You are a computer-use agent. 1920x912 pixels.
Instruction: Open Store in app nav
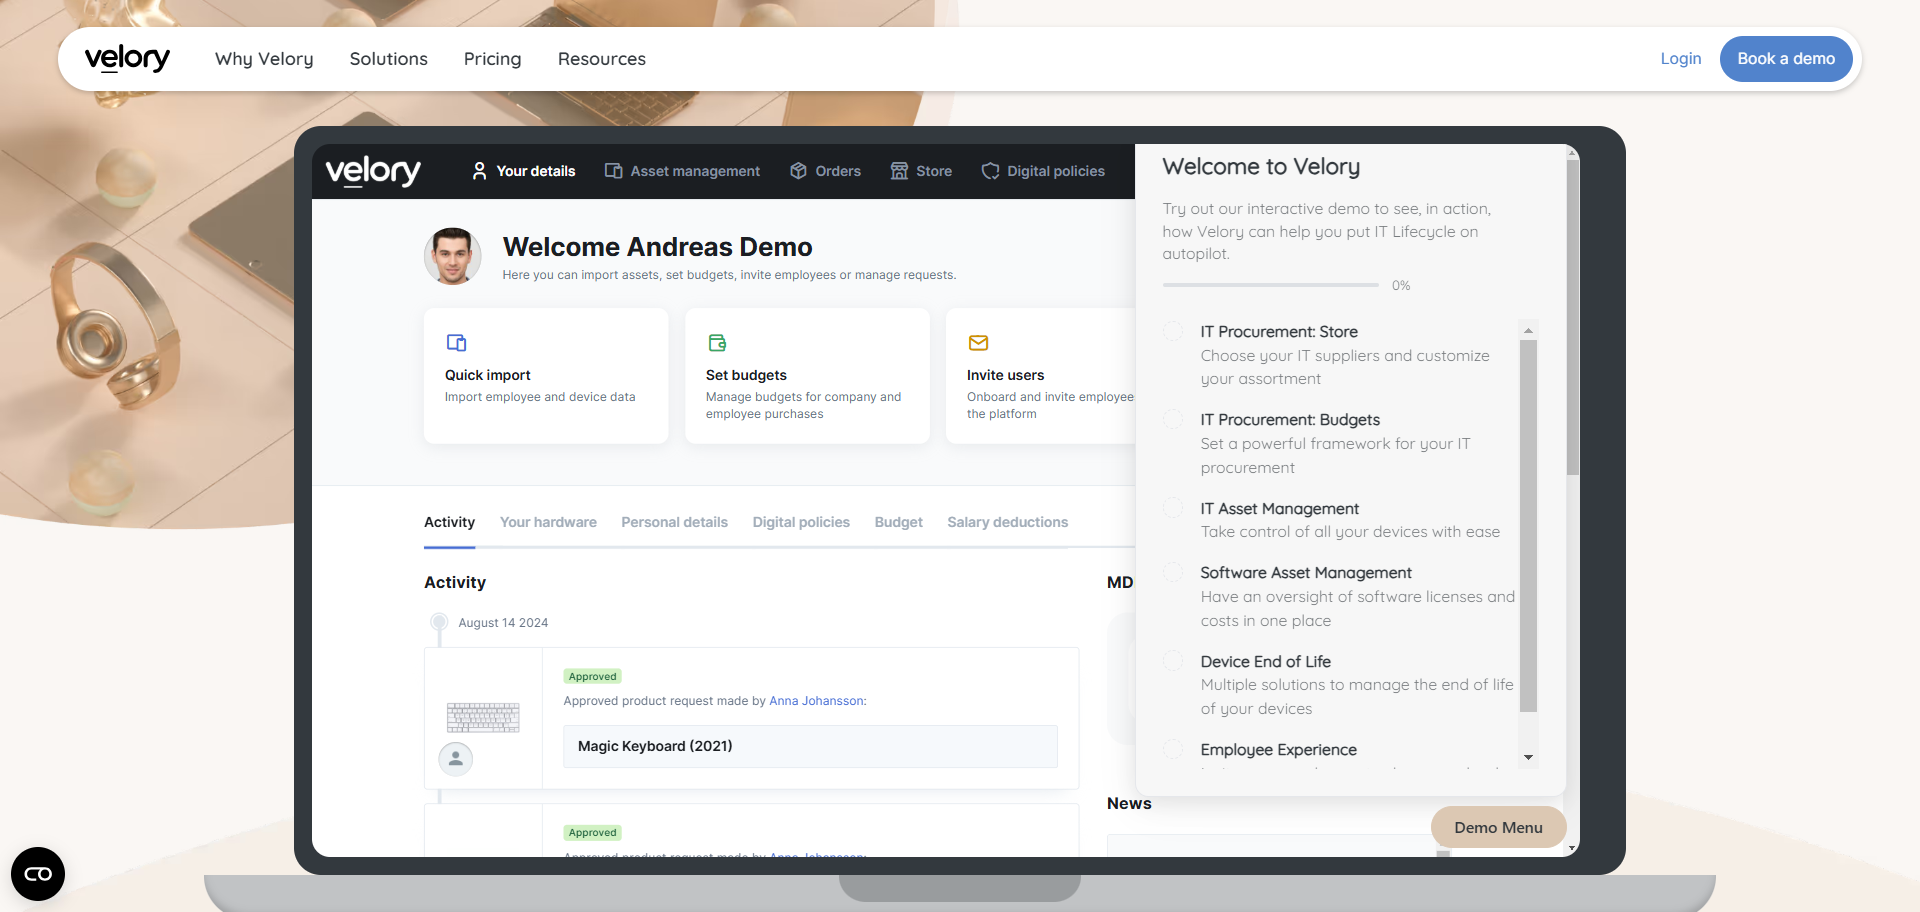coord(921,171)
